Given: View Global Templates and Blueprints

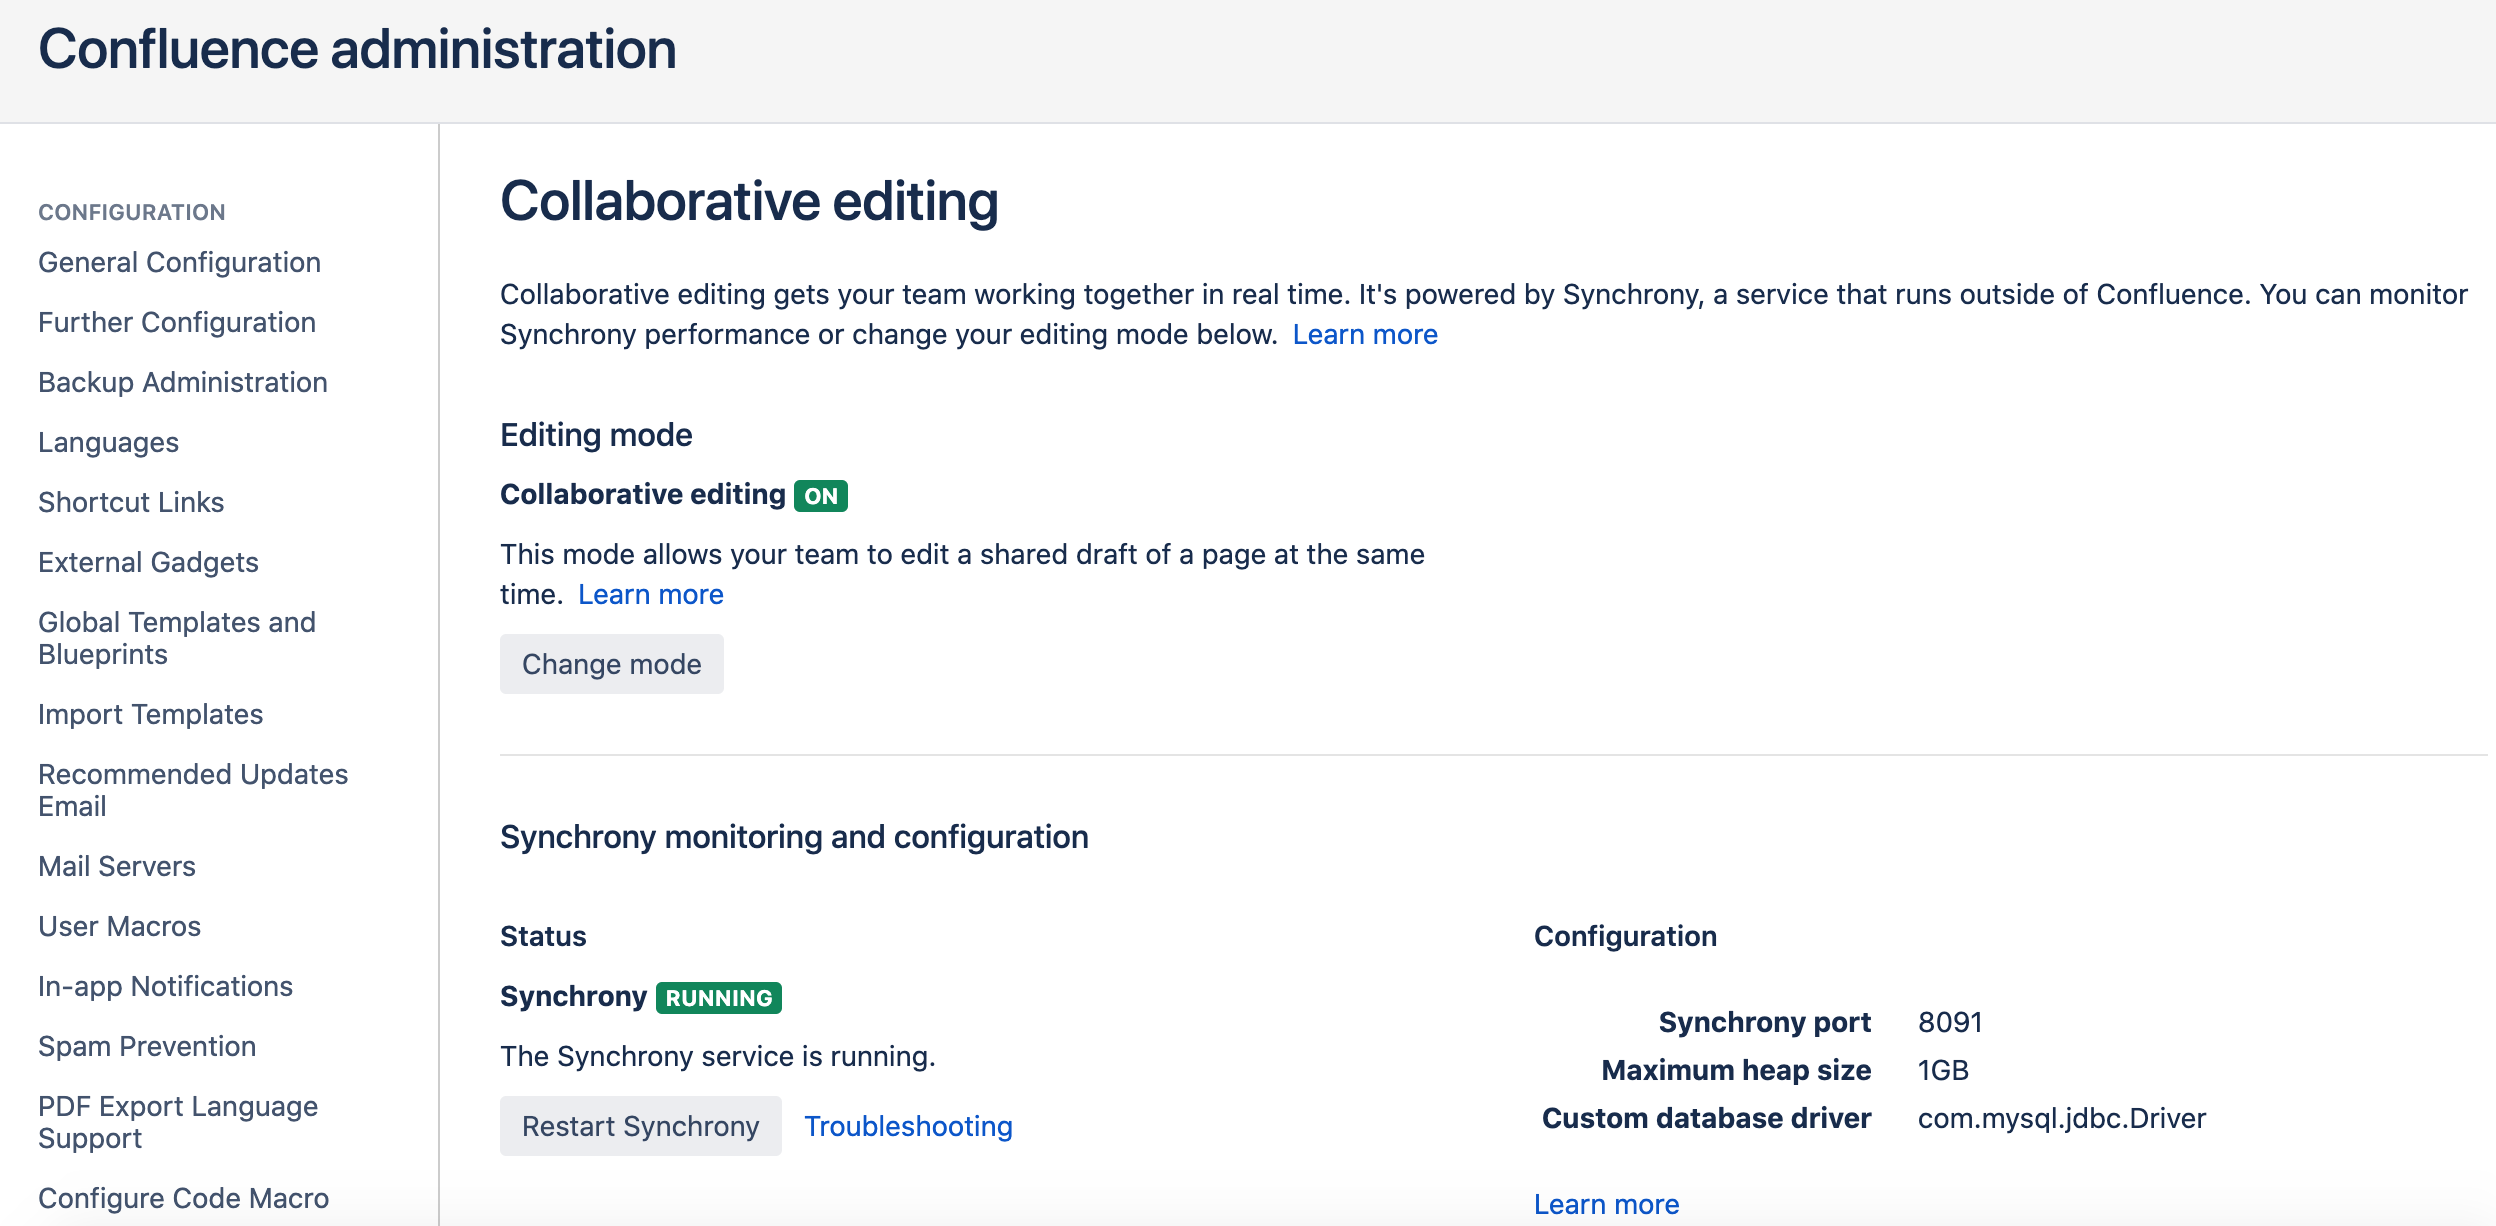Looking at the screenshot, I should 177,637.
